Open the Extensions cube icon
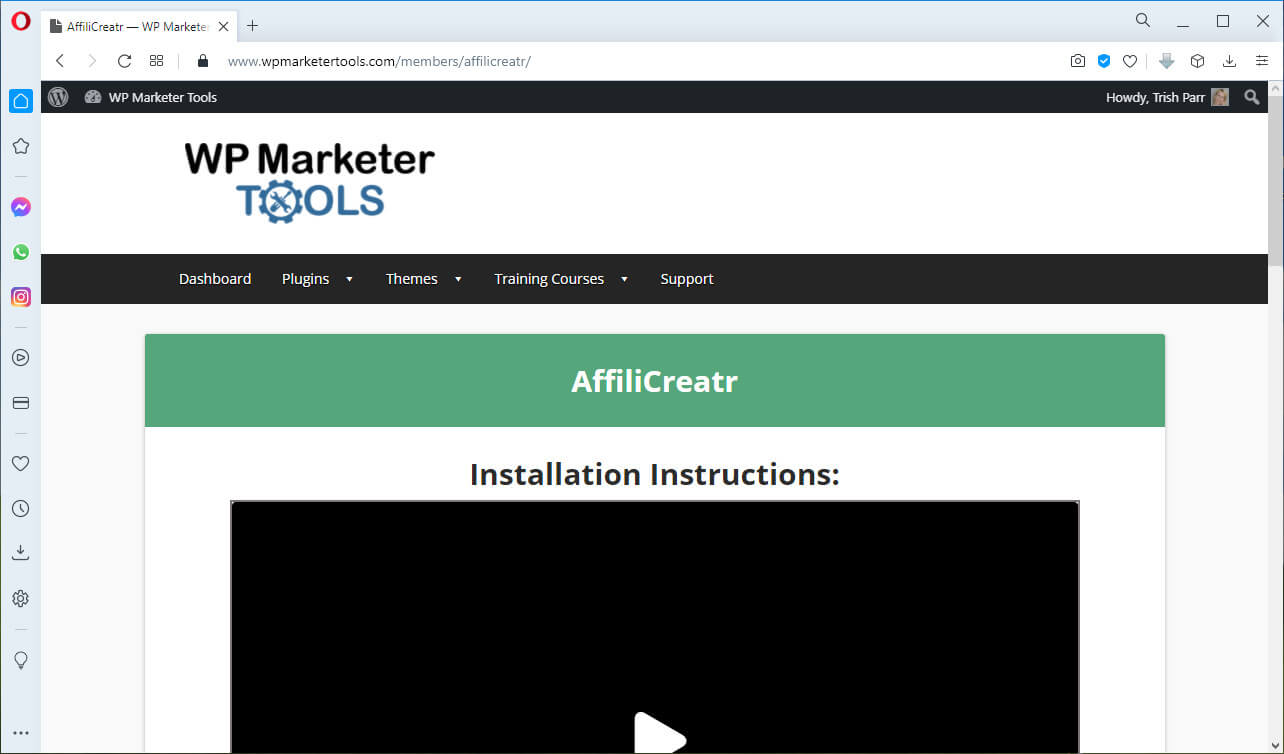 pos(1197,61)
